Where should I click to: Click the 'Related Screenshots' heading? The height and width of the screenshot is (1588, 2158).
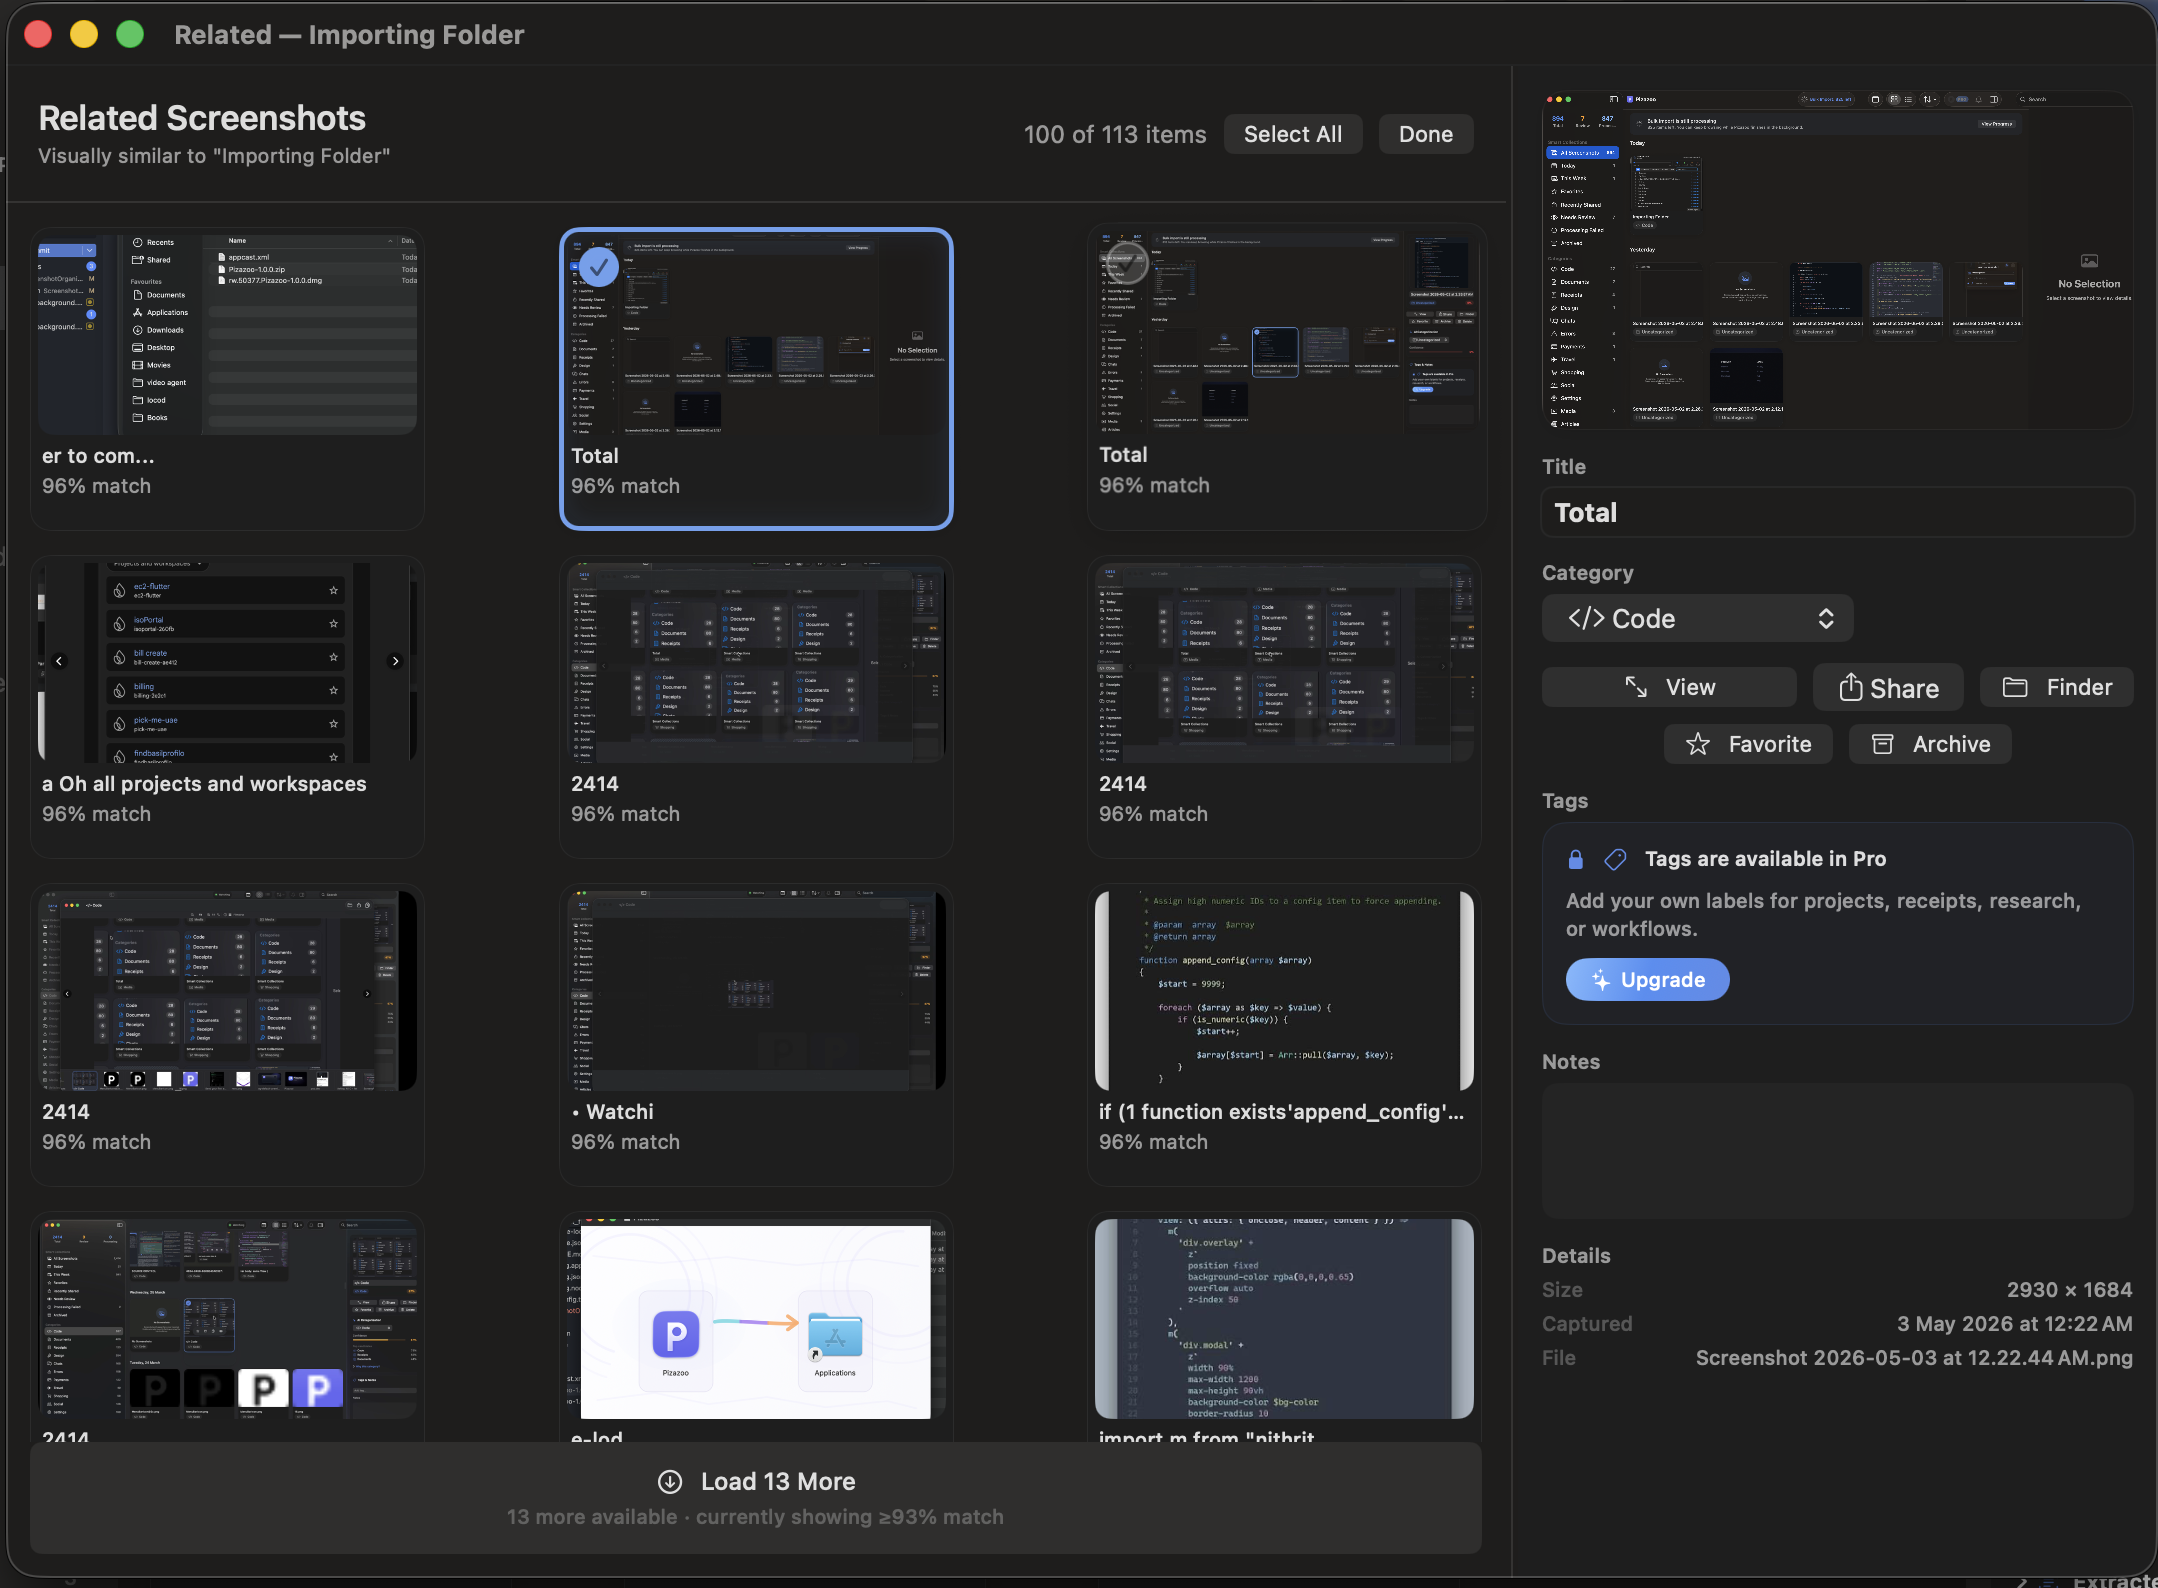click(x=202, y=118)
